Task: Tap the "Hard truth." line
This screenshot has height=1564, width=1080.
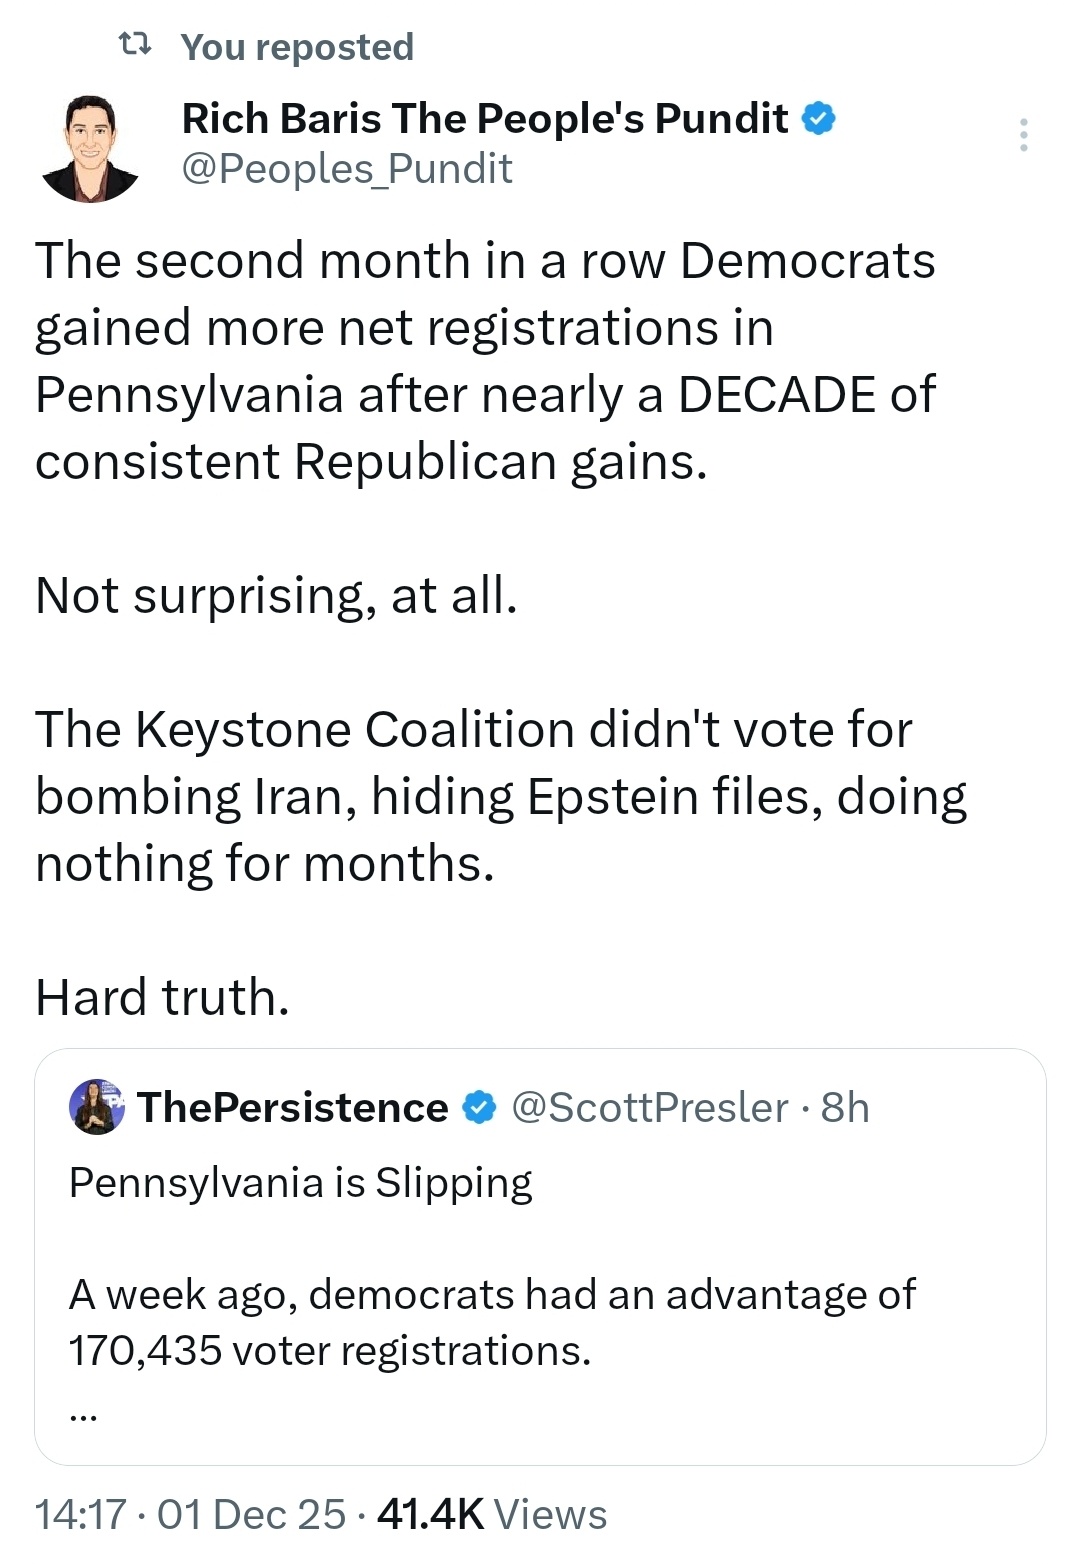Action: point(163,997)
